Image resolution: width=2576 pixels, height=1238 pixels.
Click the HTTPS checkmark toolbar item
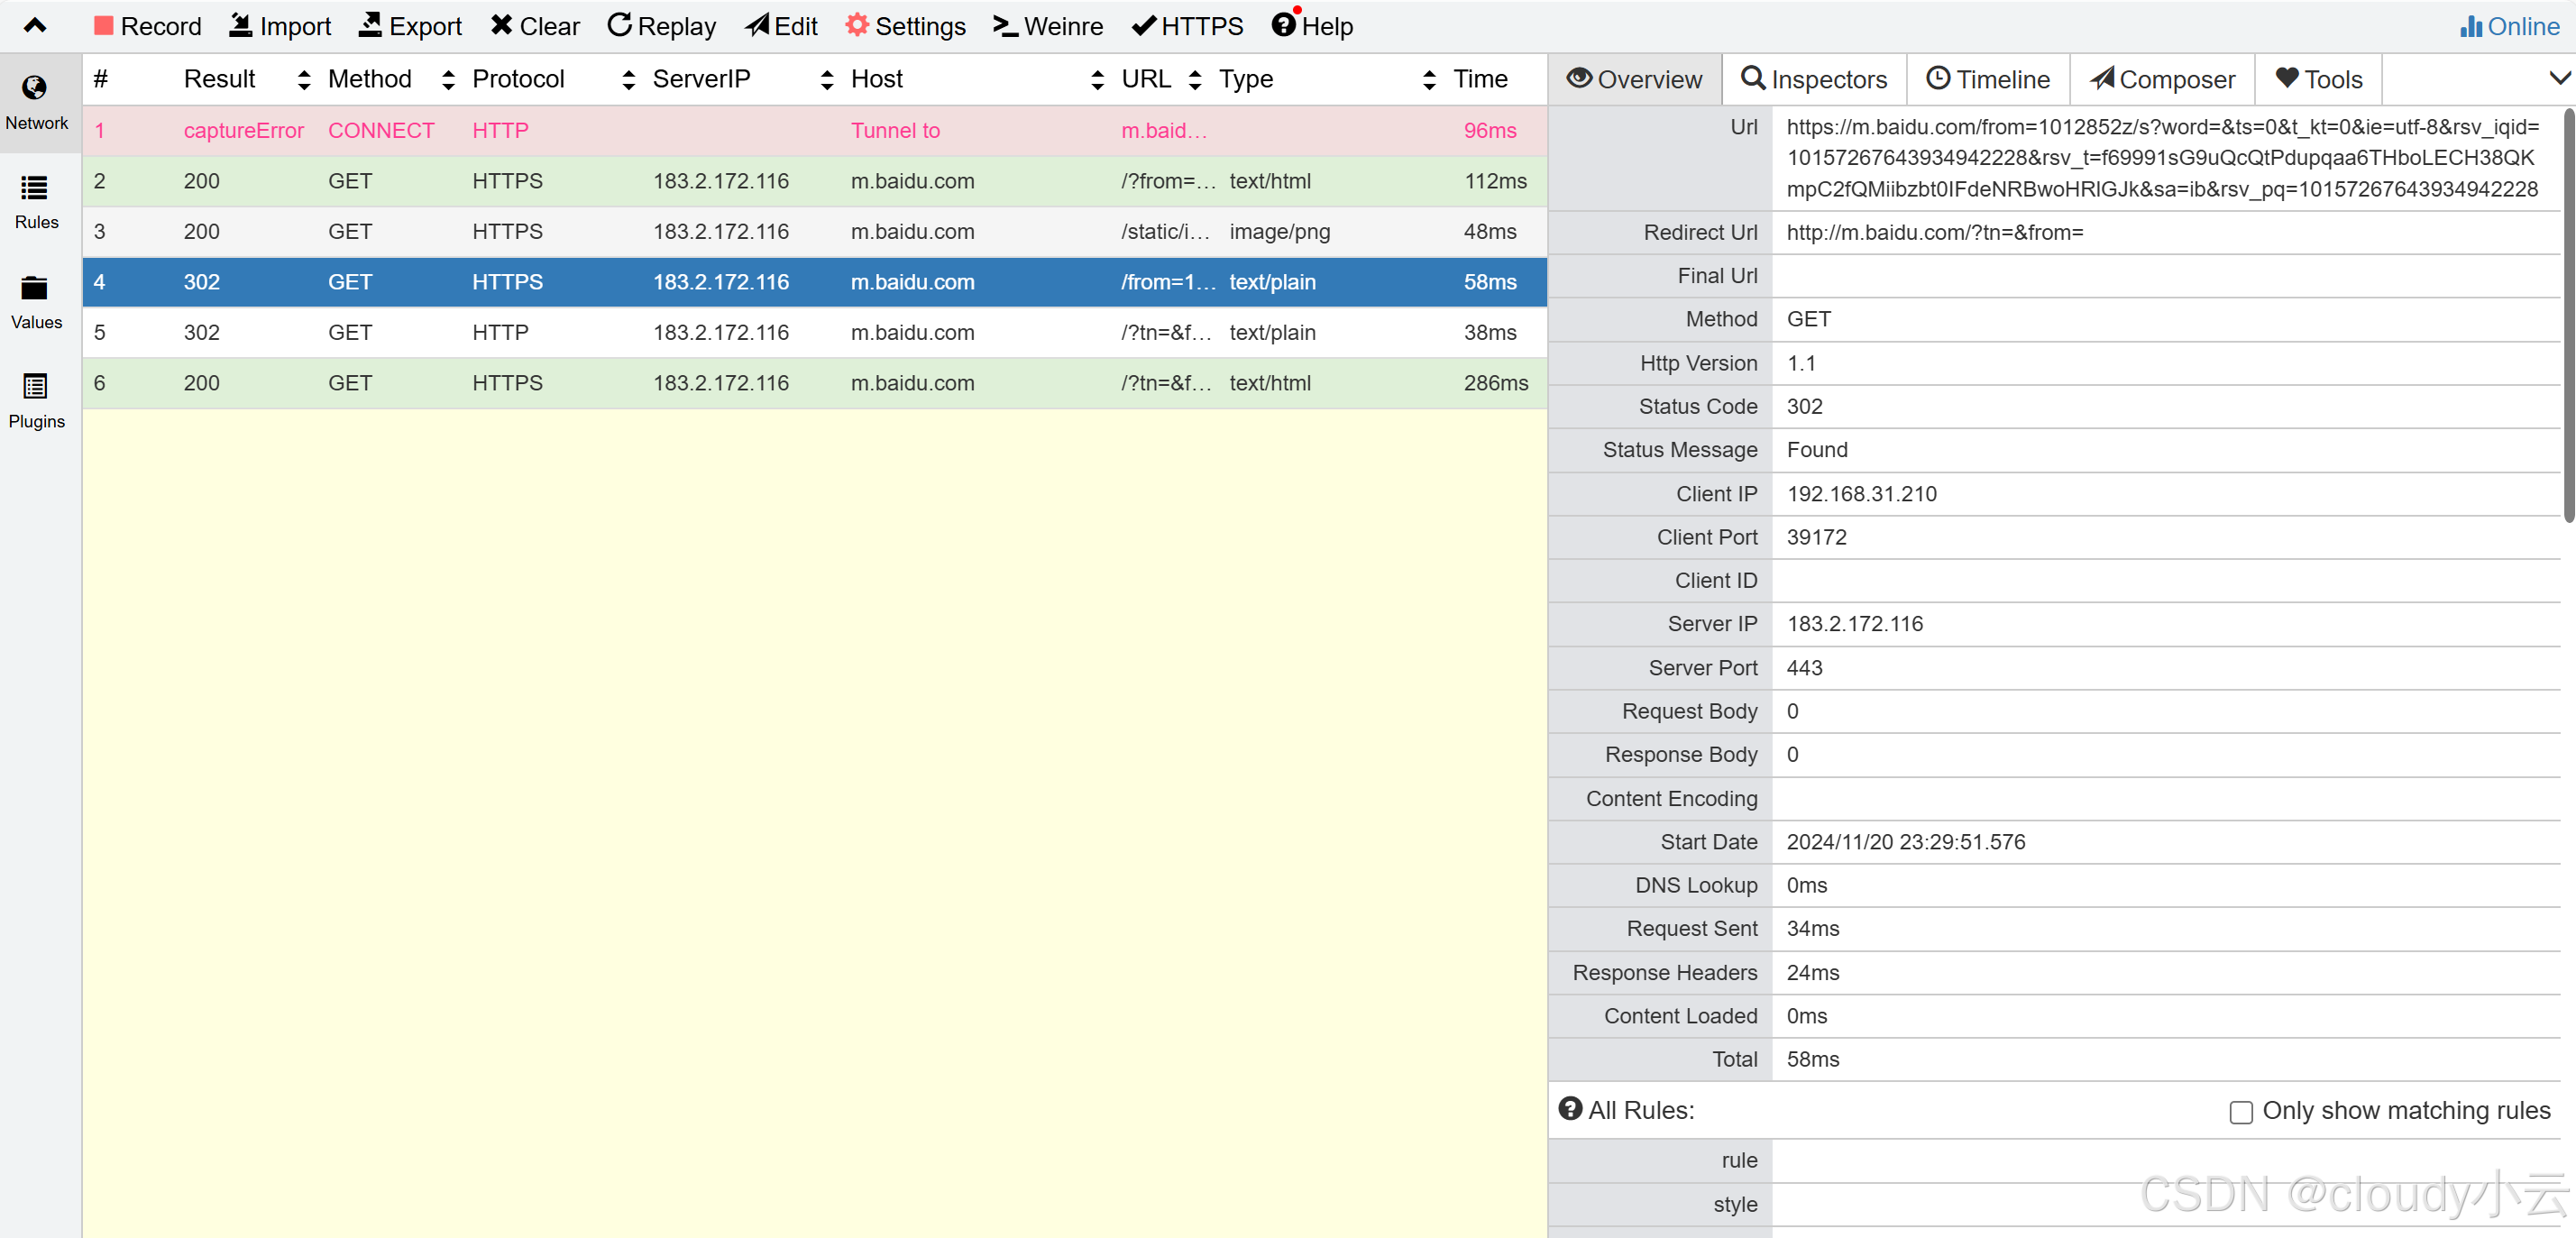(x=1187, y=26)
